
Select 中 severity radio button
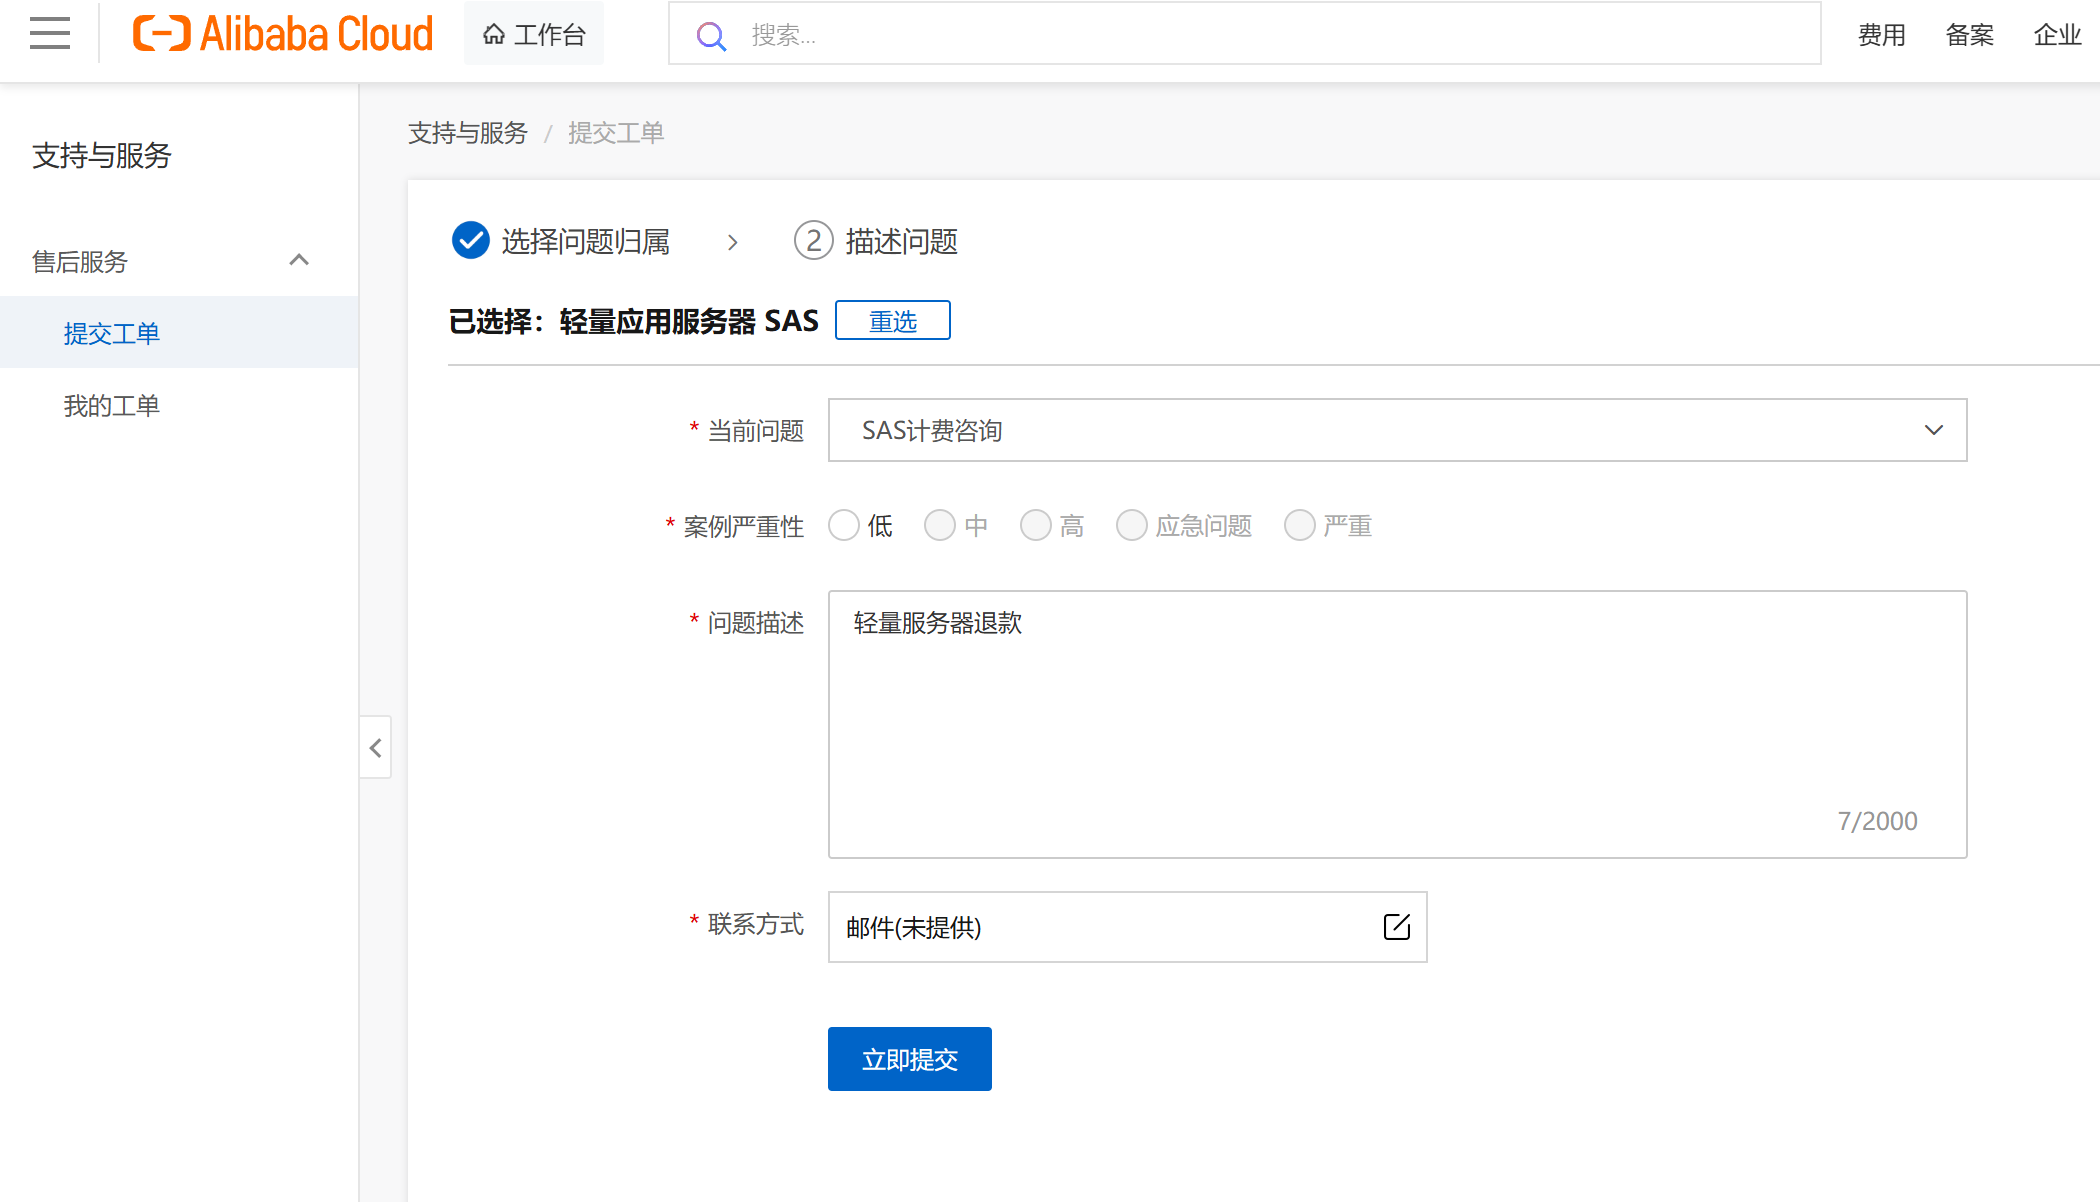940,526
